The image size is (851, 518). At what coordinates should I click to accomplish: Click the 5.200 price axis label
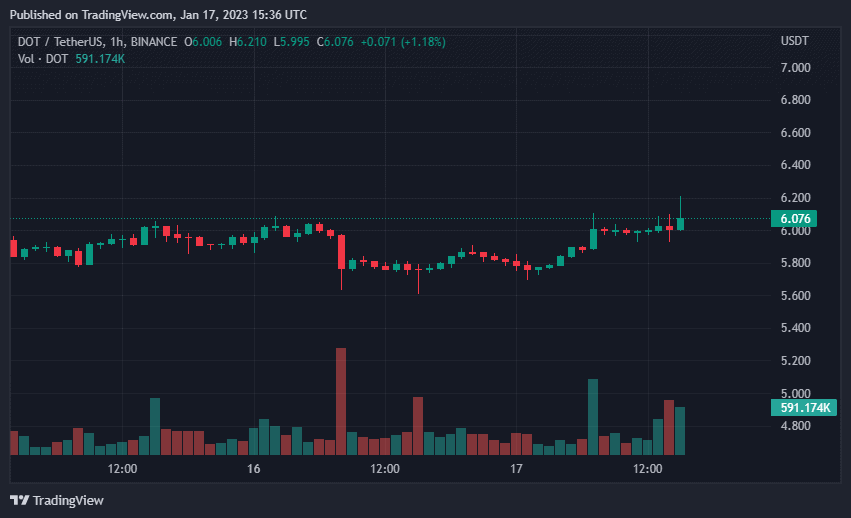[x=795, y=361]
